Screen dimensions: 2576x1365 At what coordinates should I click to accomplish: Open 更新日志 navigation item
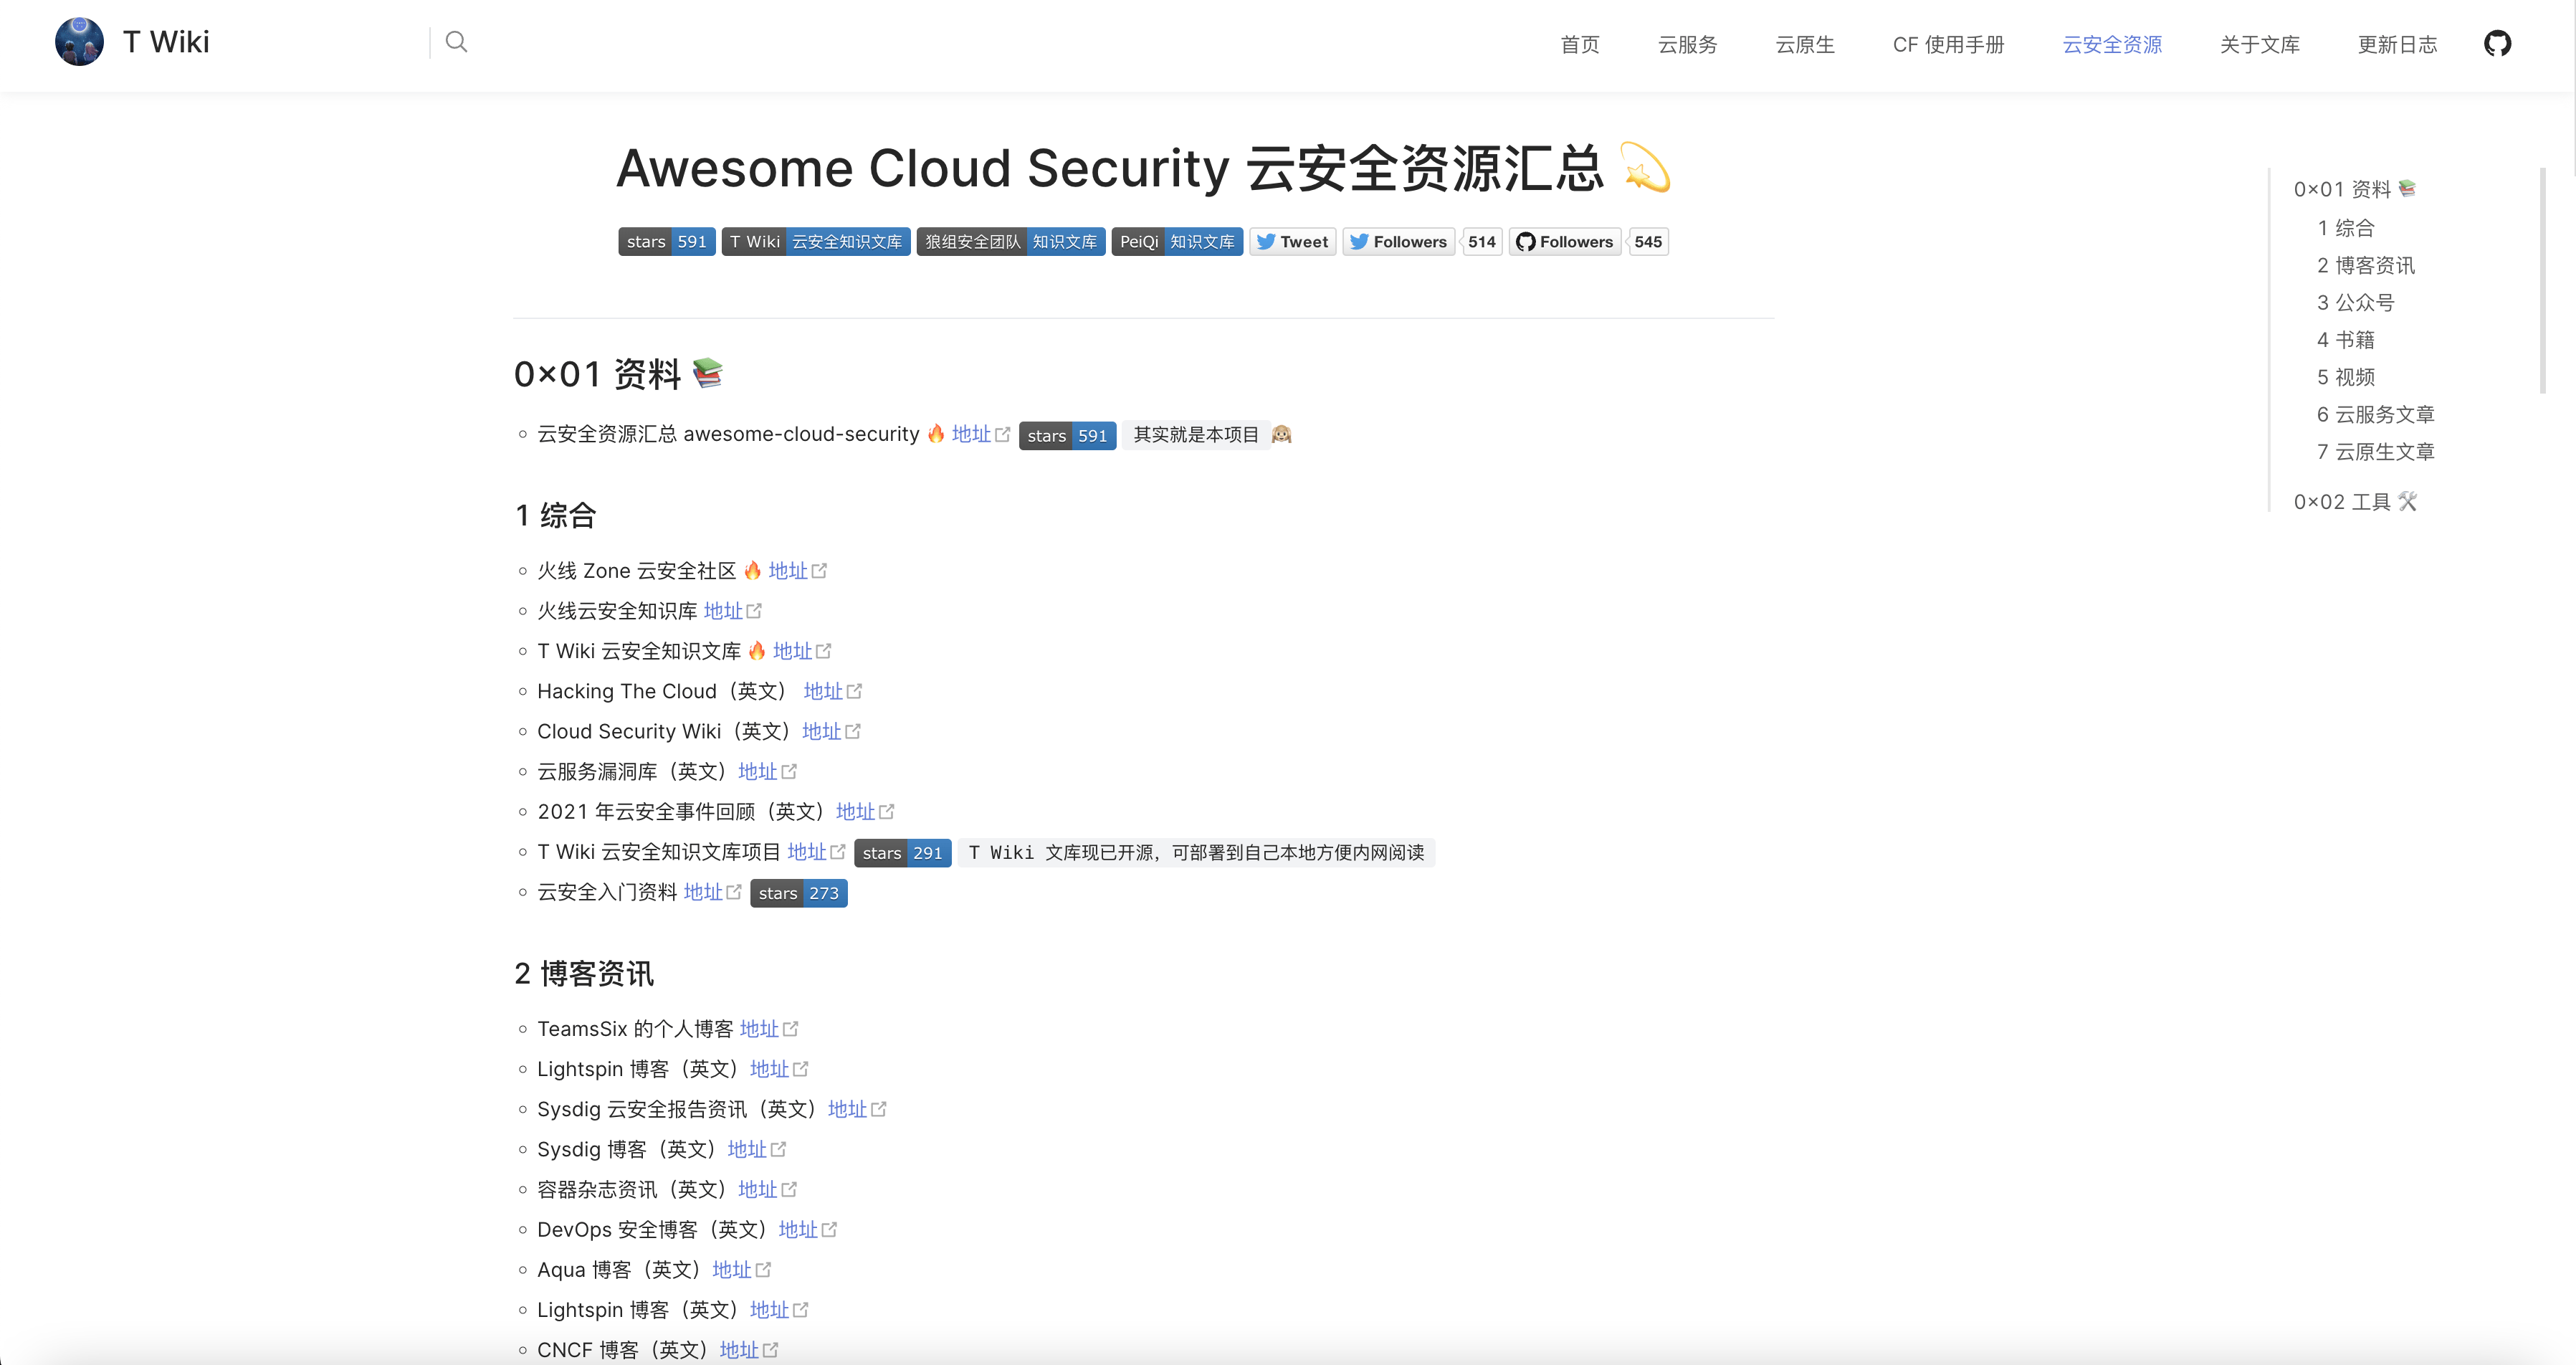2397,45
